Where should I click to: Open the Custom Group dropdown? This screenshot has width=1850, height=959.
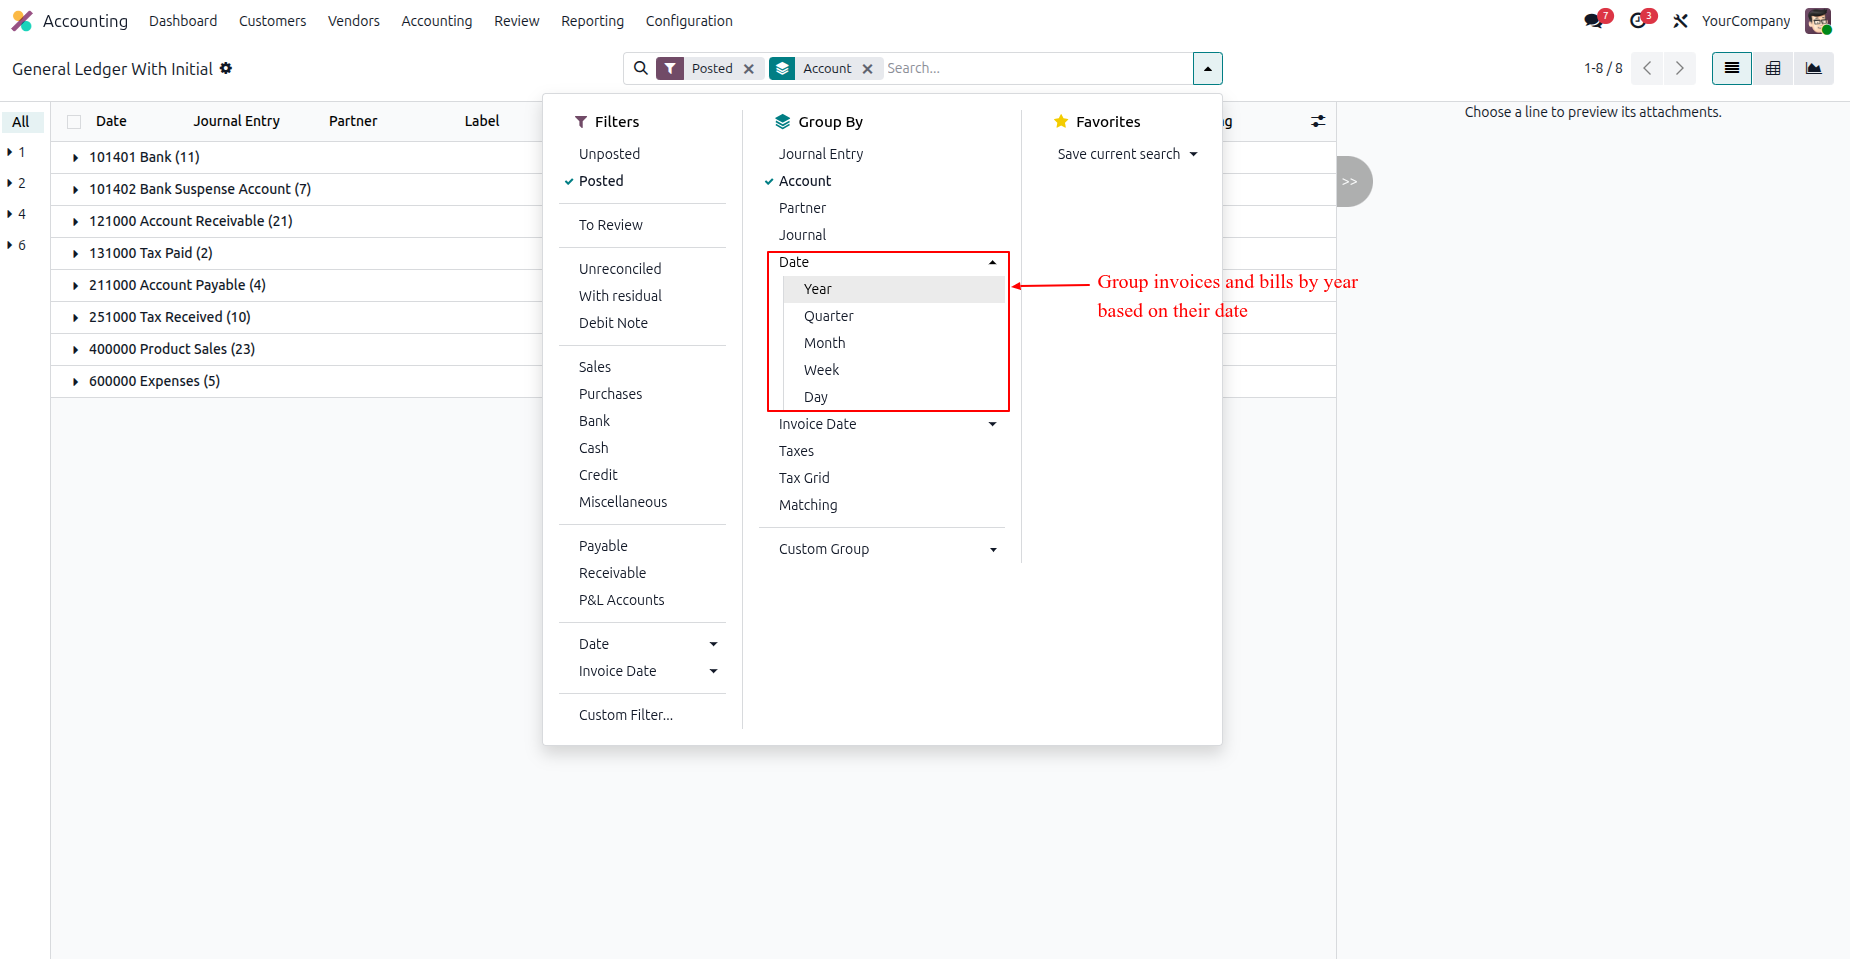[x=888, y=549]
